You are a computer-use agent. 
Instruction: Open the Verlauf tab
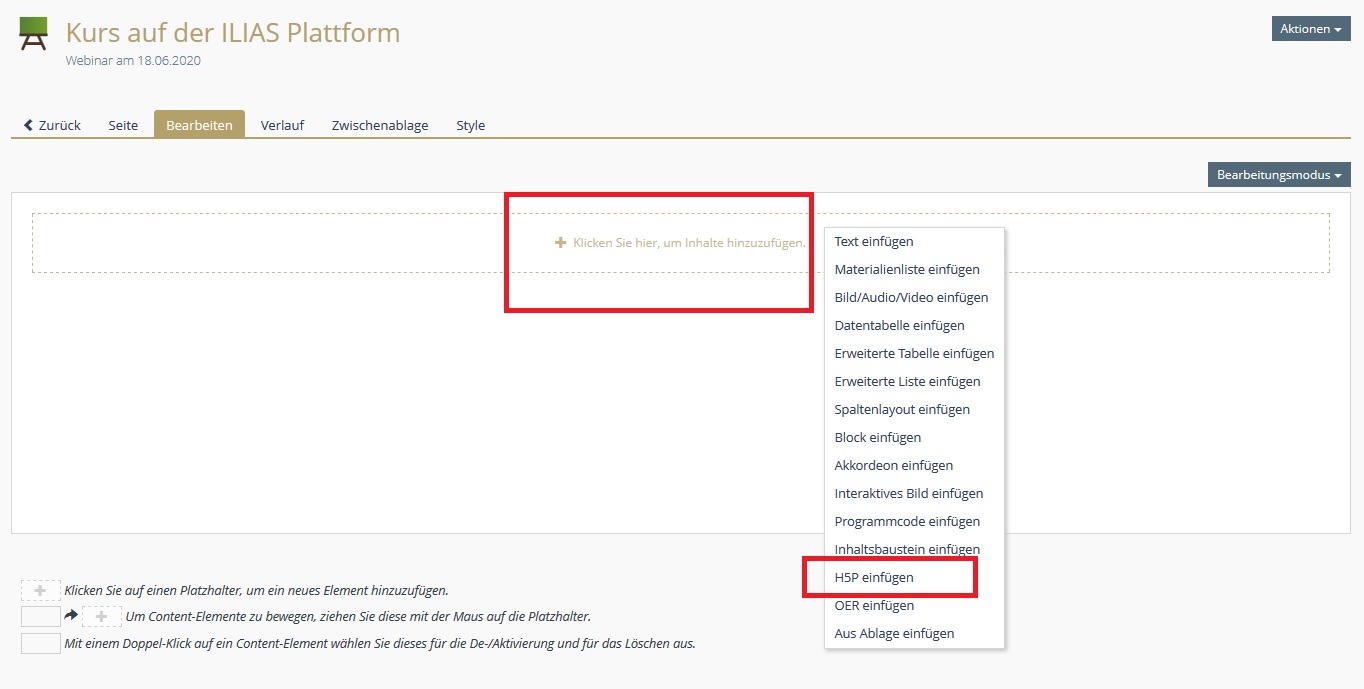click(282, 125)
